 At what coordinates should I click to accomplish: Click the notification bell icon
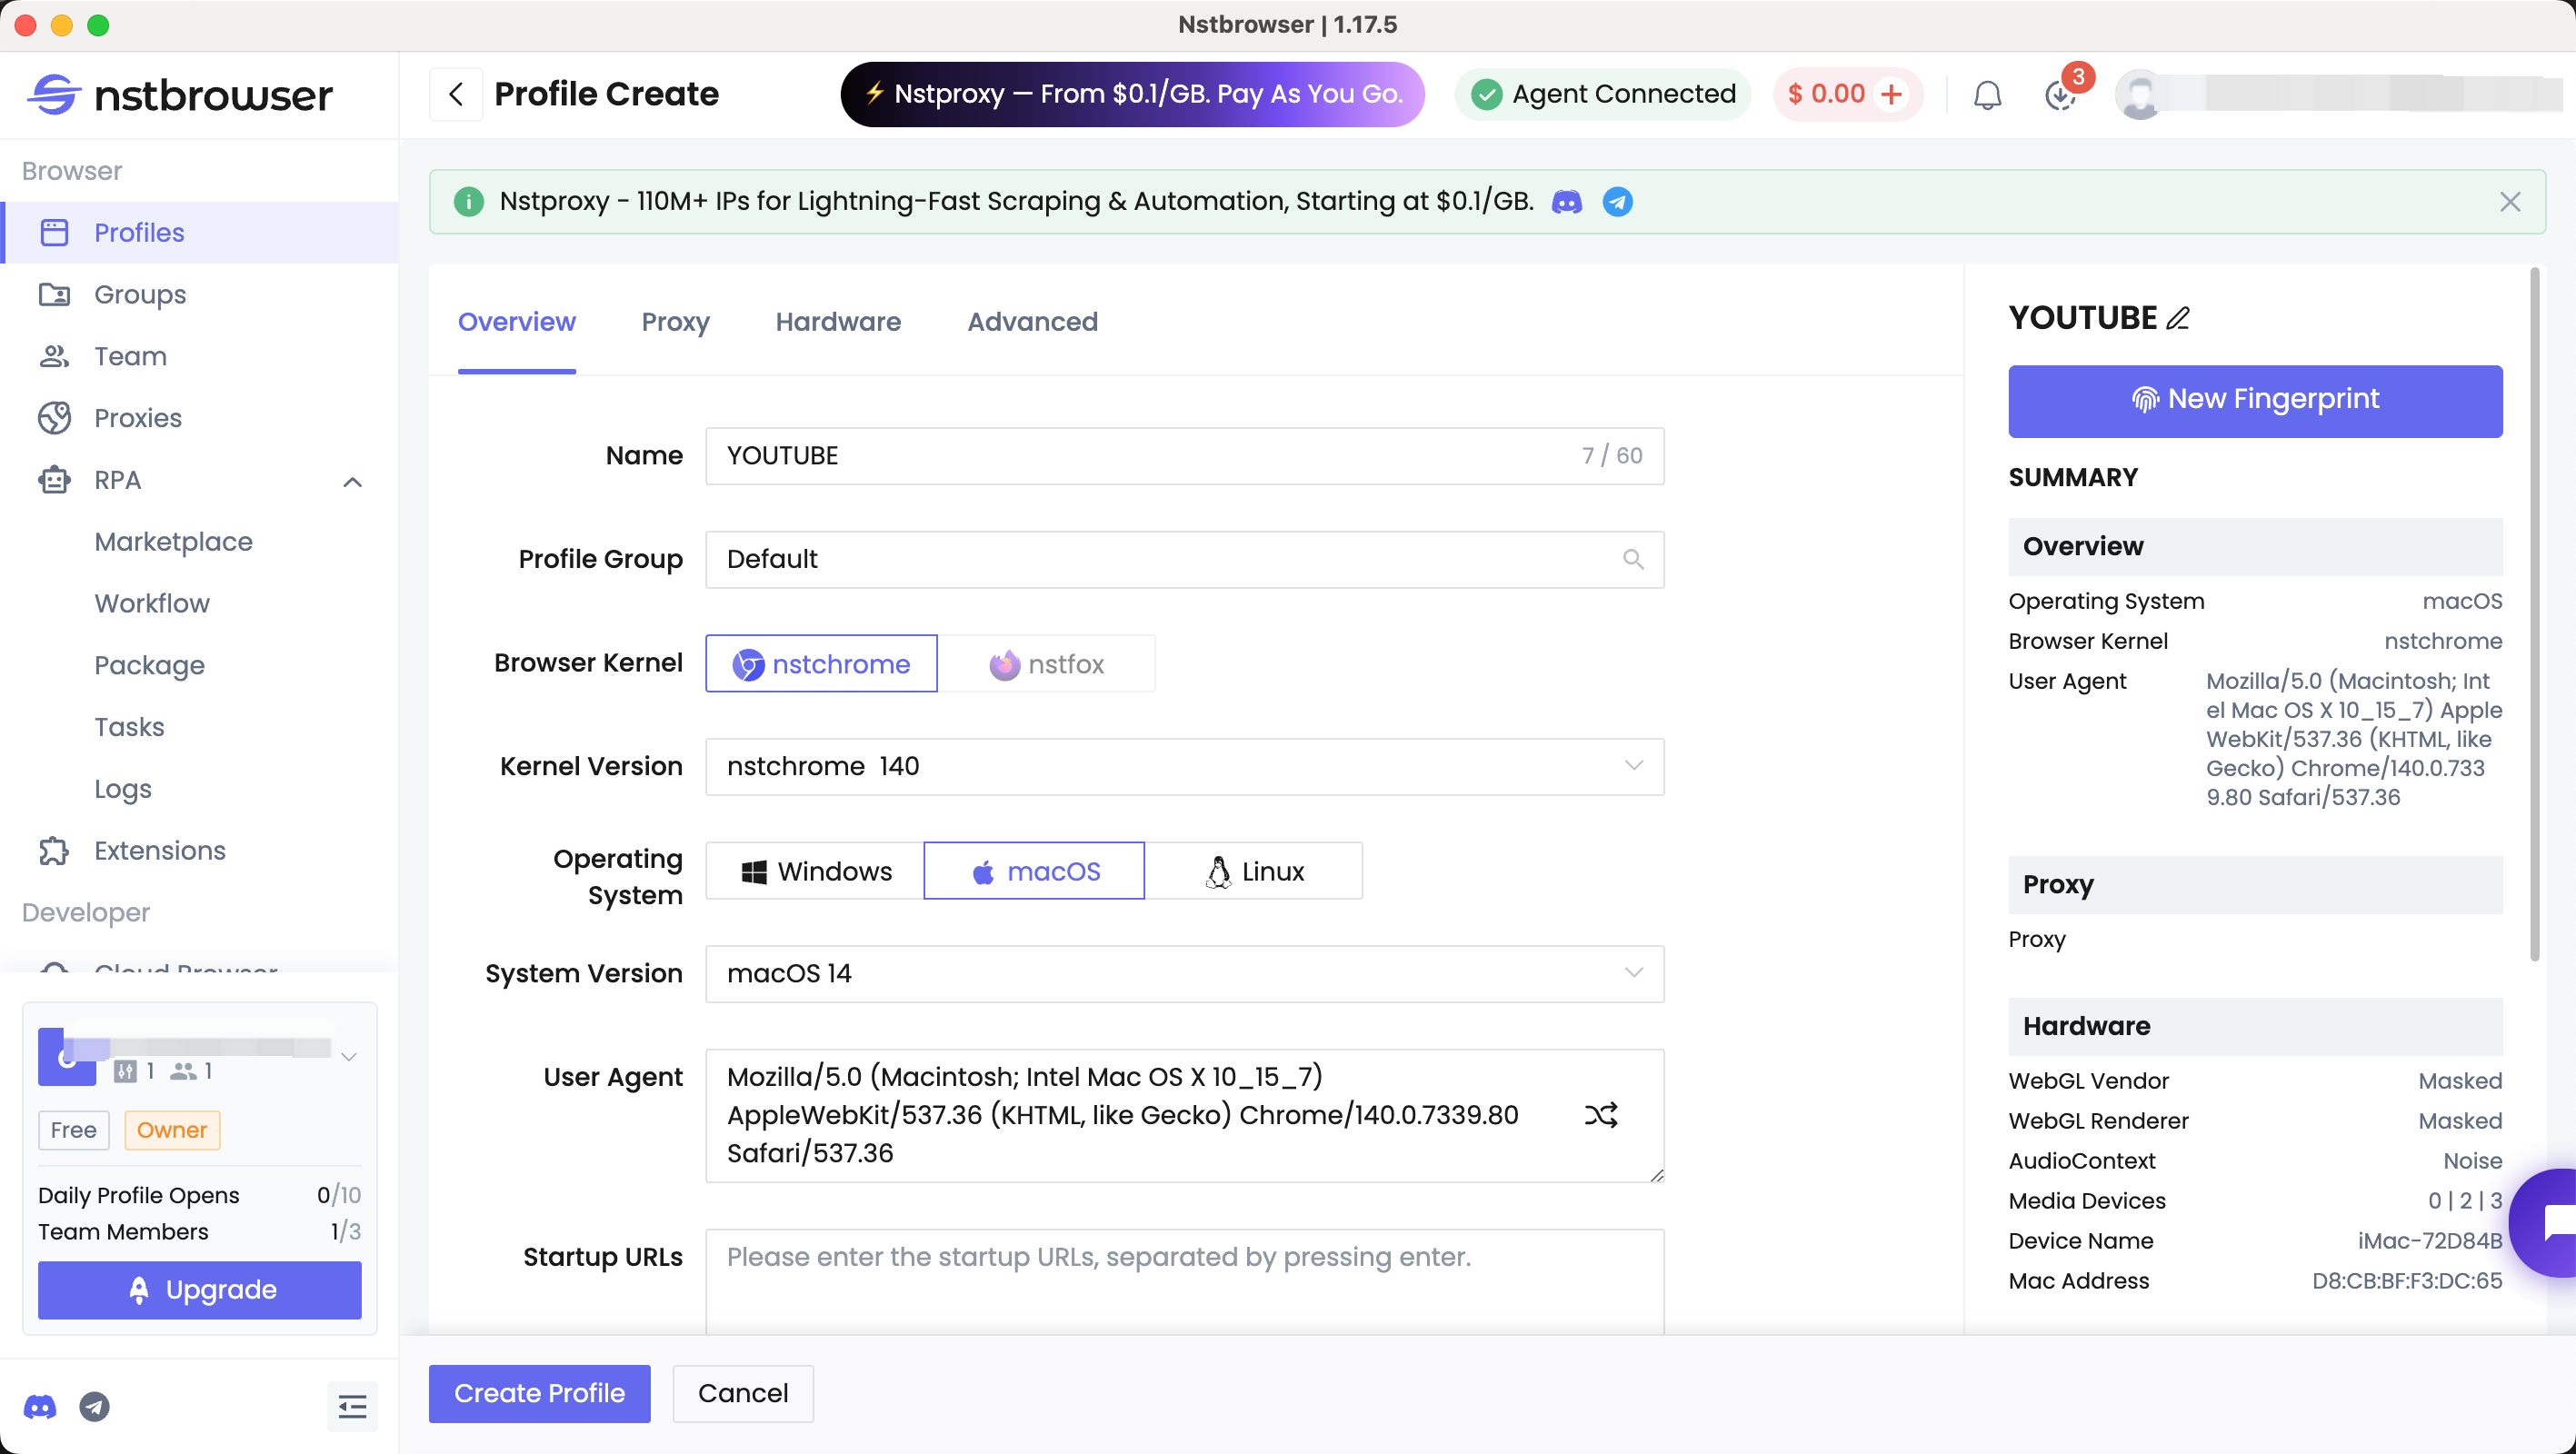click(x=1988, y=95)
